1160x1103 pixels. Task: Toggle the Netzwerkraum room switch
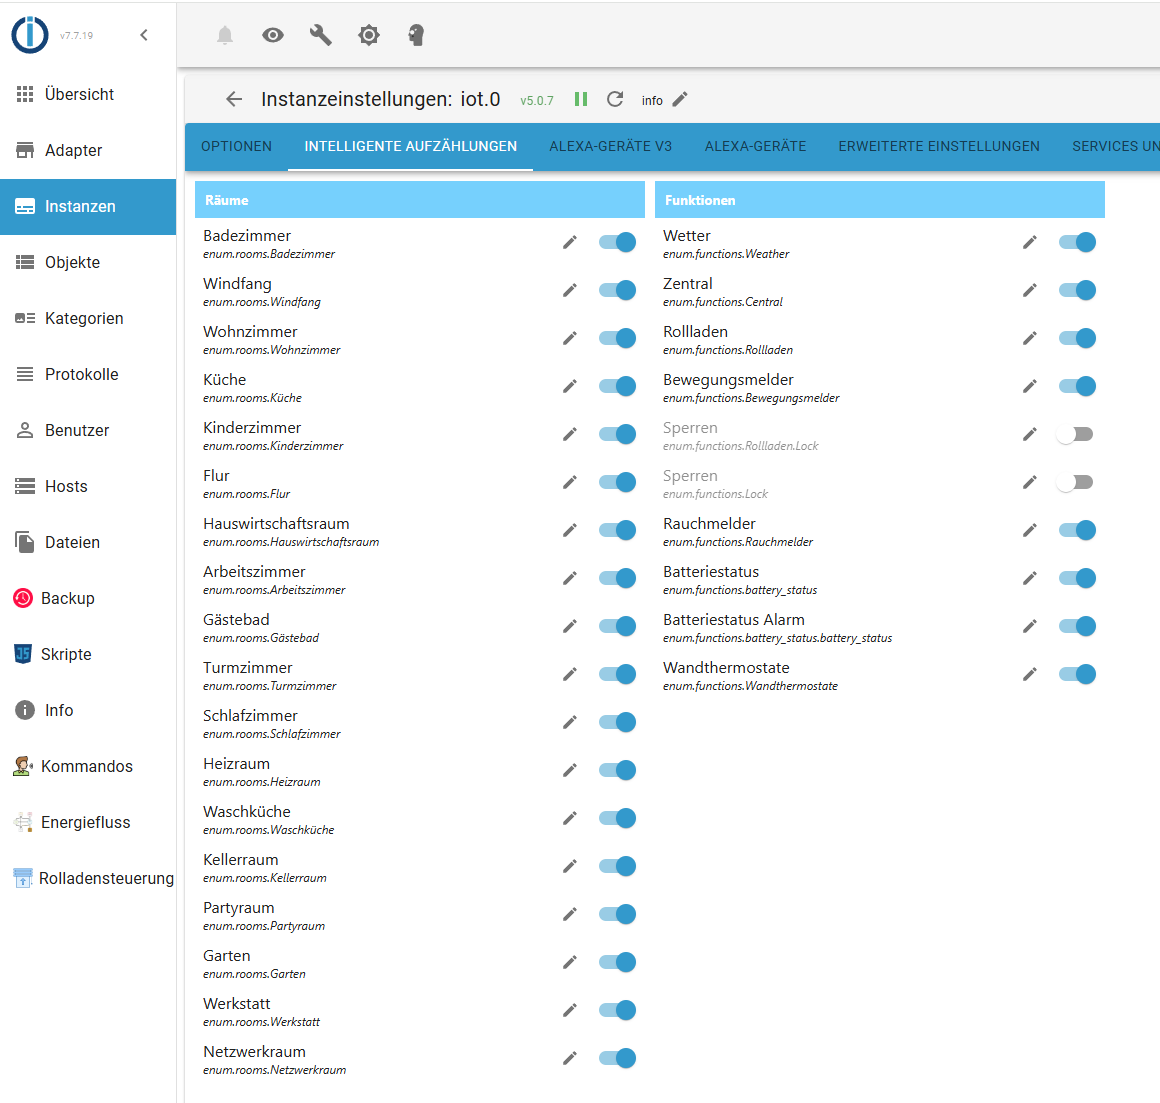pos(618,1058)
